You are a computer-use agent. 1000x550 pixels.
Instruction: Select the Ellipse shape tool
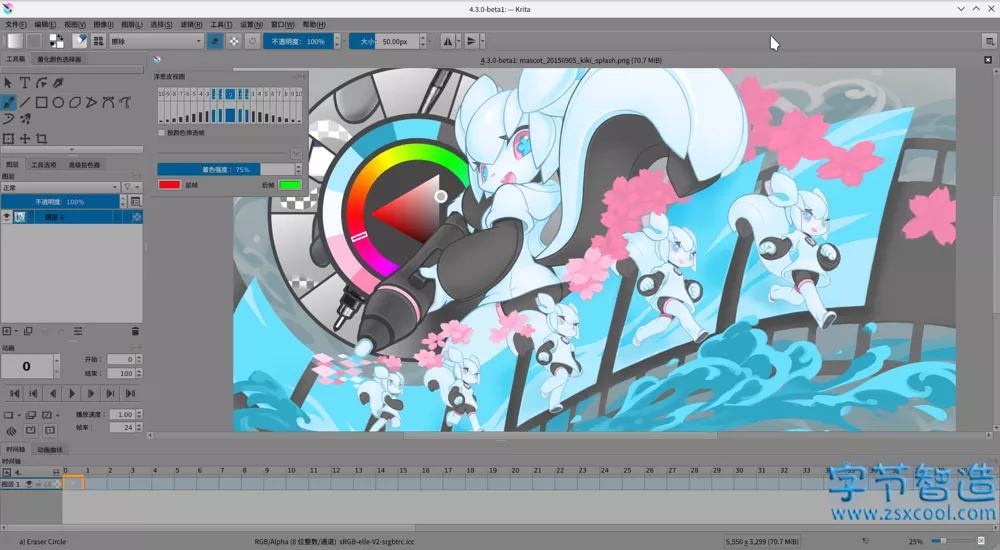point(59,101)
